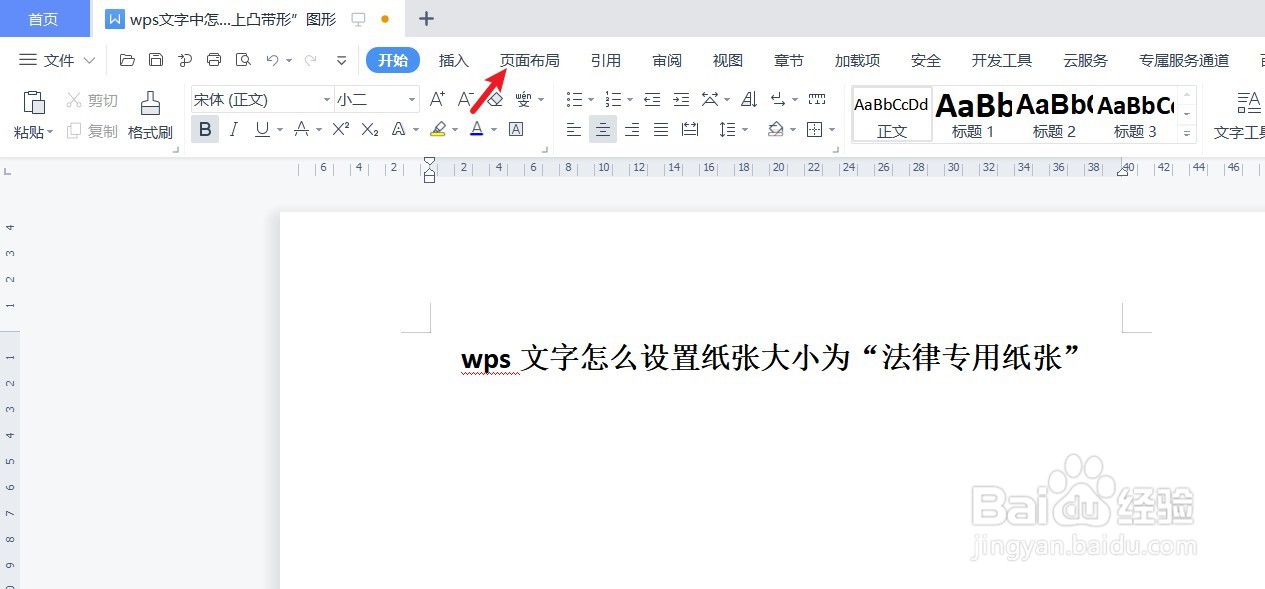Clear formatting with the eraser icon
Image resolution: width=1265 pixels, height=589 pixels.
[x=495, y=99]
